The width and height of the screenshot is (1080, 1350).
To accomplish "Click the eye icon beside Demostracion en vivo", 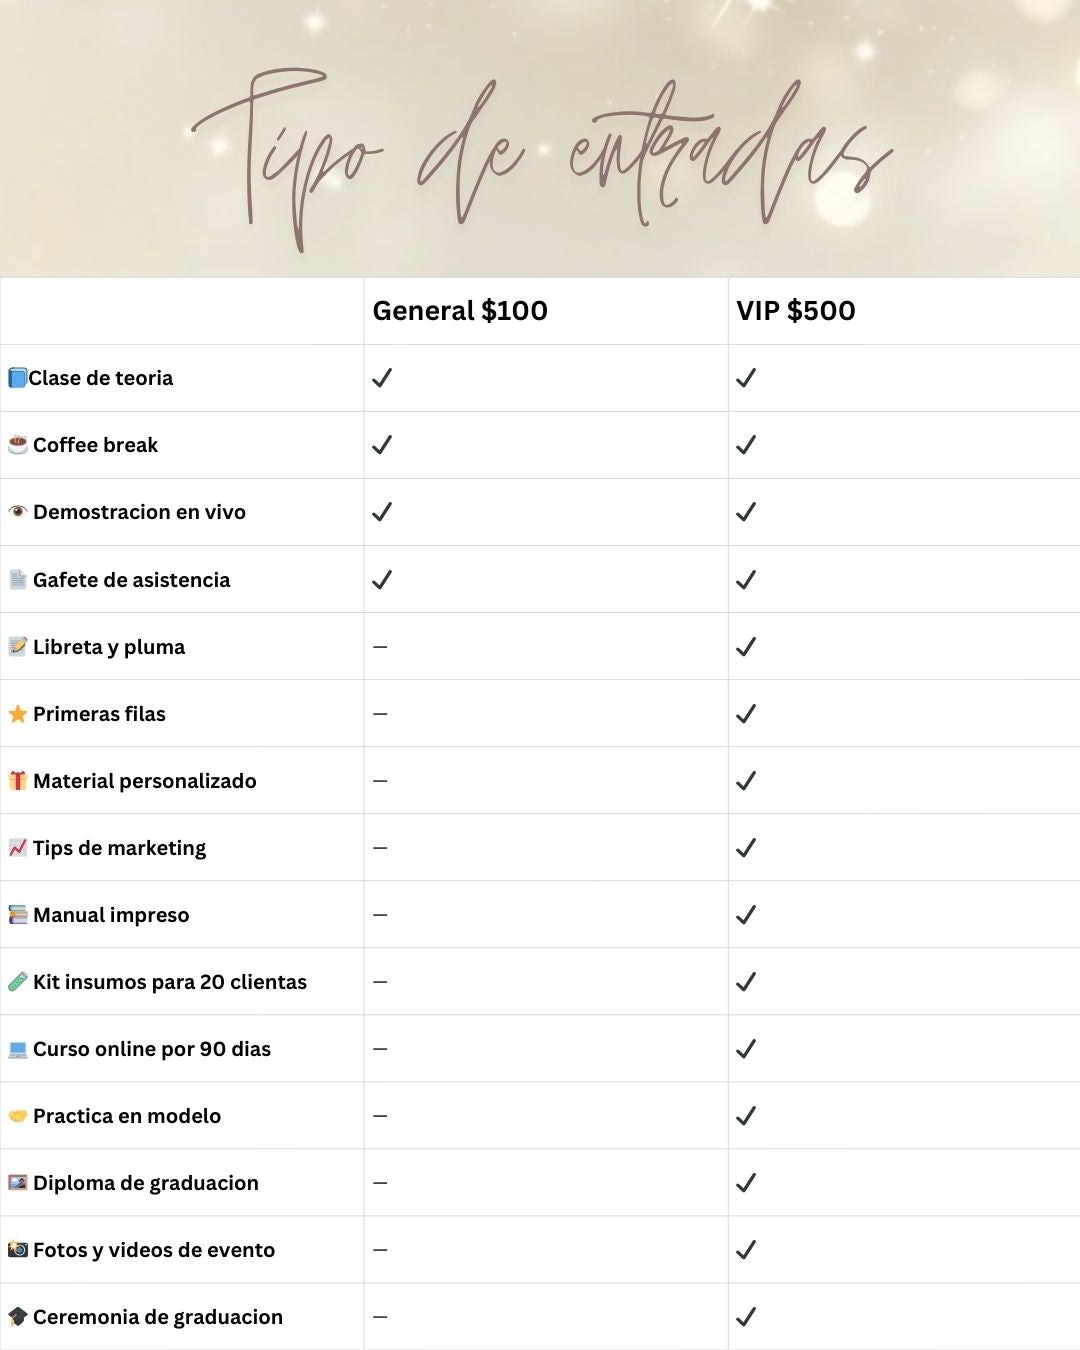I will [18, 512].
